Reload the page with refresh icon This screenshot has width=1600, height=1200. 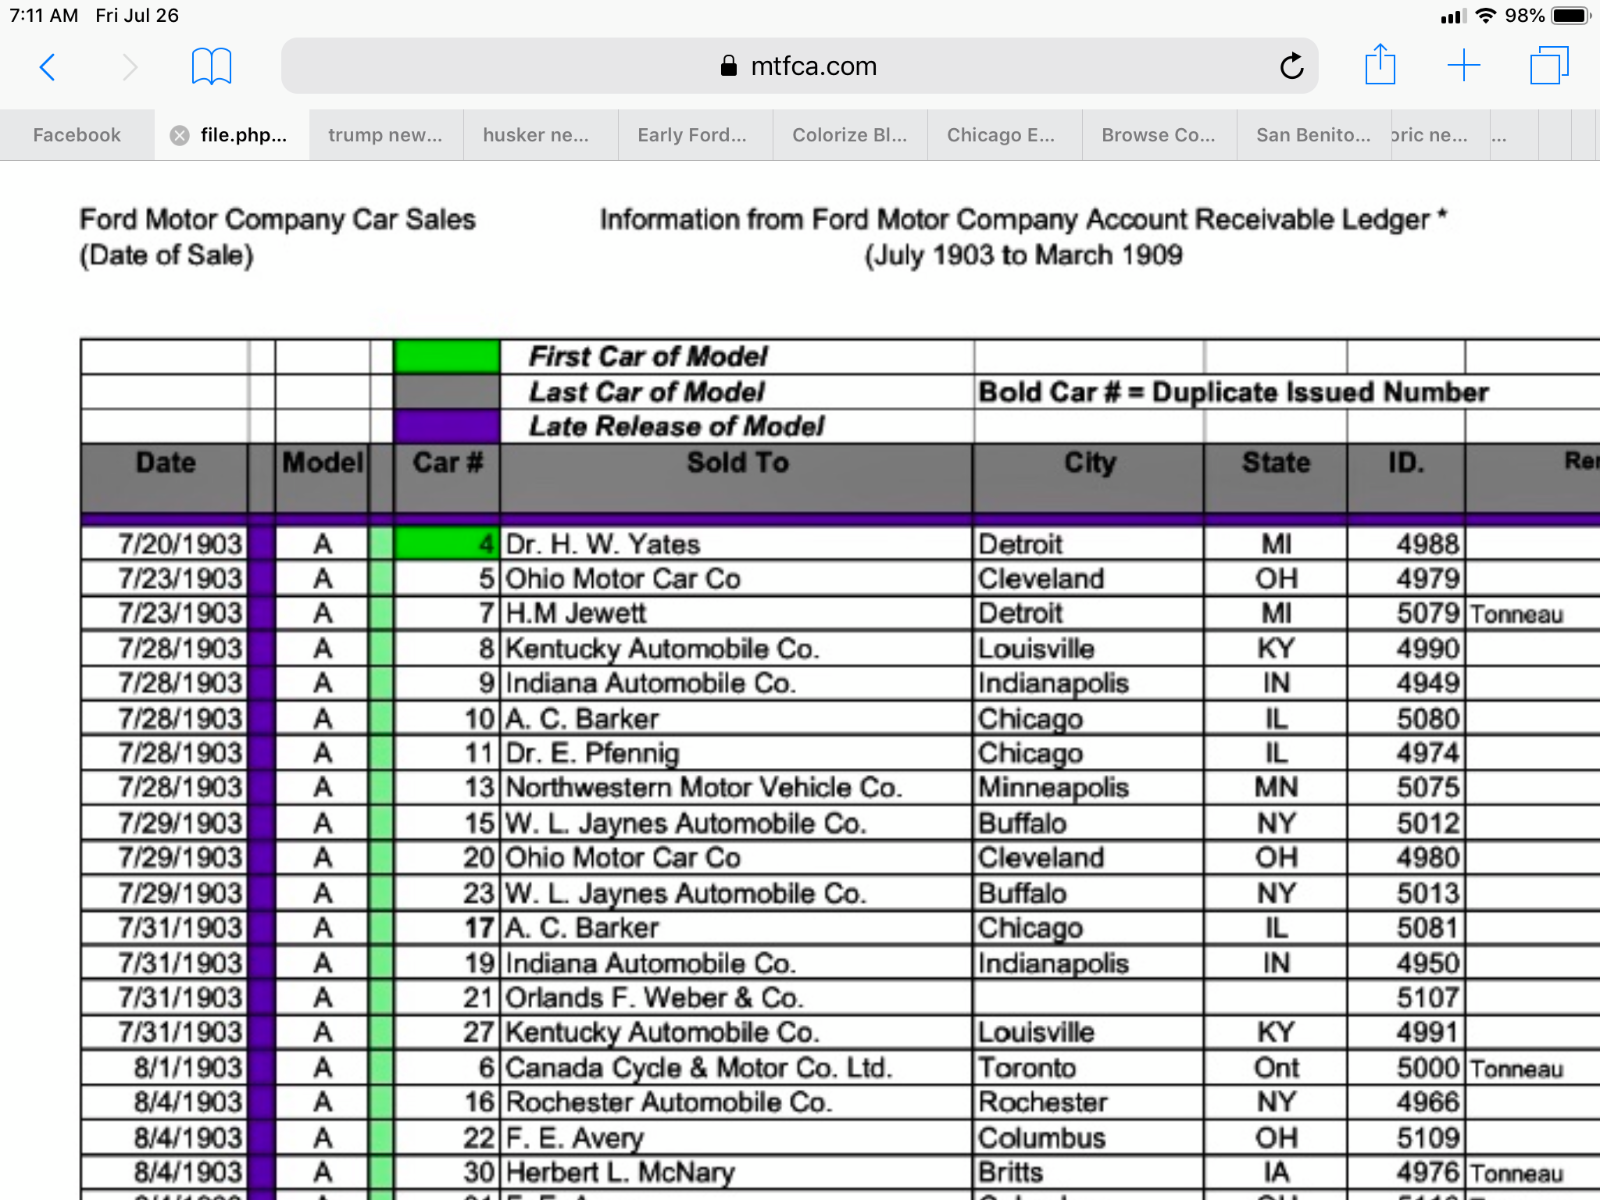[1291, 67]
